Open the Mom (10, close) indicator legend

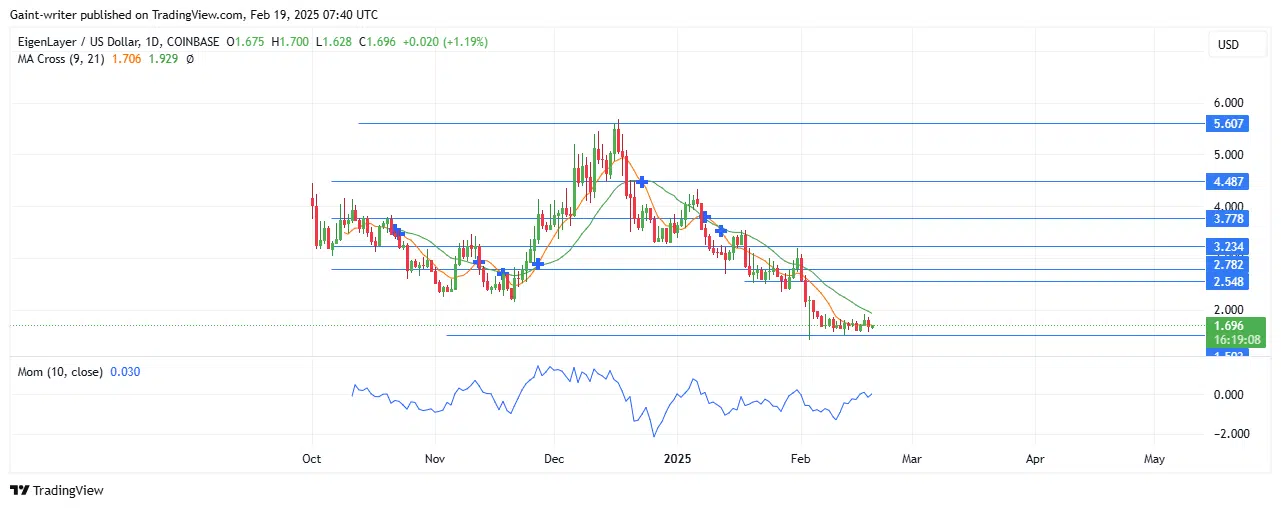click(x=61, y=372)
